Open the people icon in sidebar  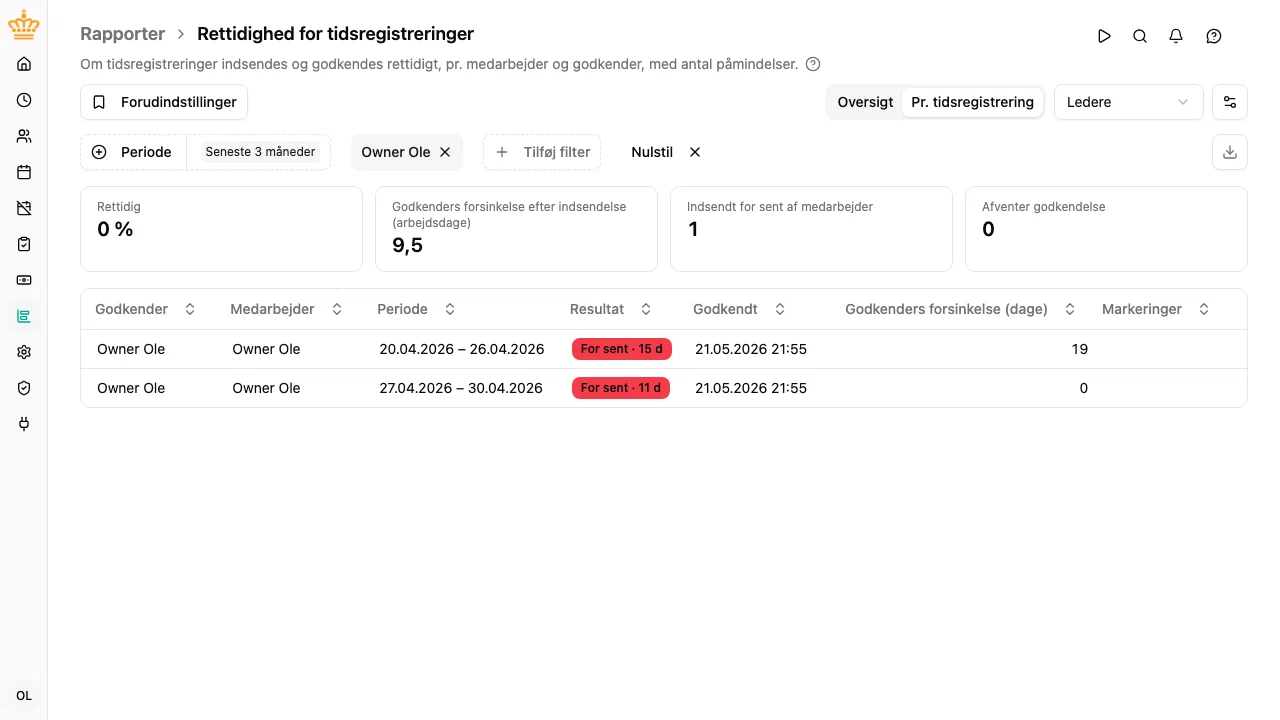pyautogui.click(x=24, y=136)
